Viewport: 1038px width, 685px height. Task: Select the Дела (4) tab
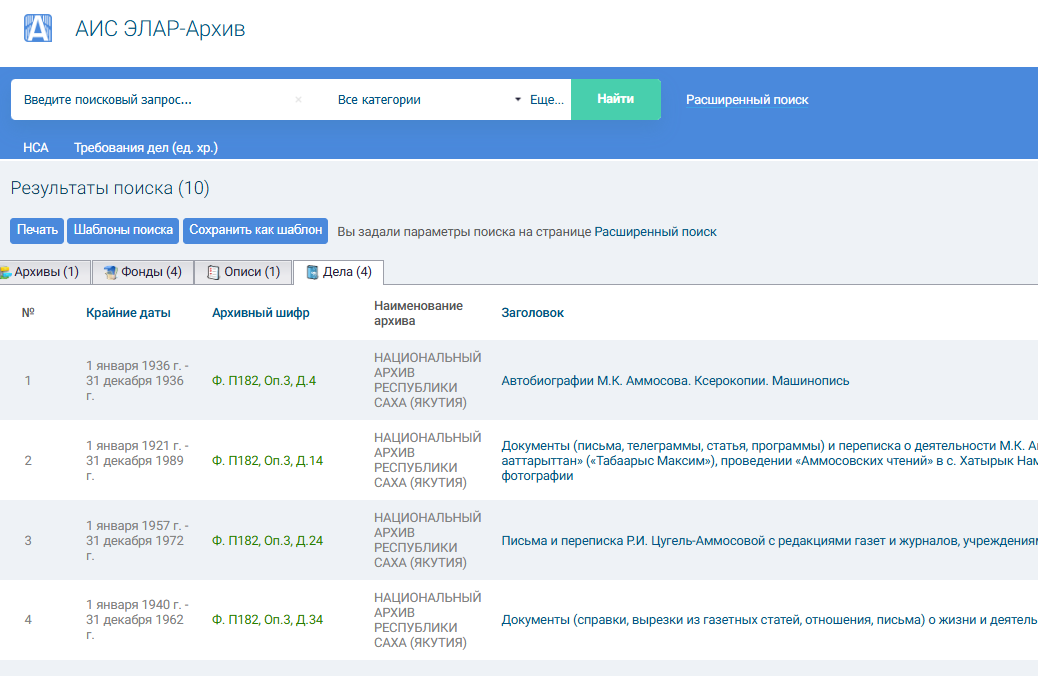tap(338, 272)
